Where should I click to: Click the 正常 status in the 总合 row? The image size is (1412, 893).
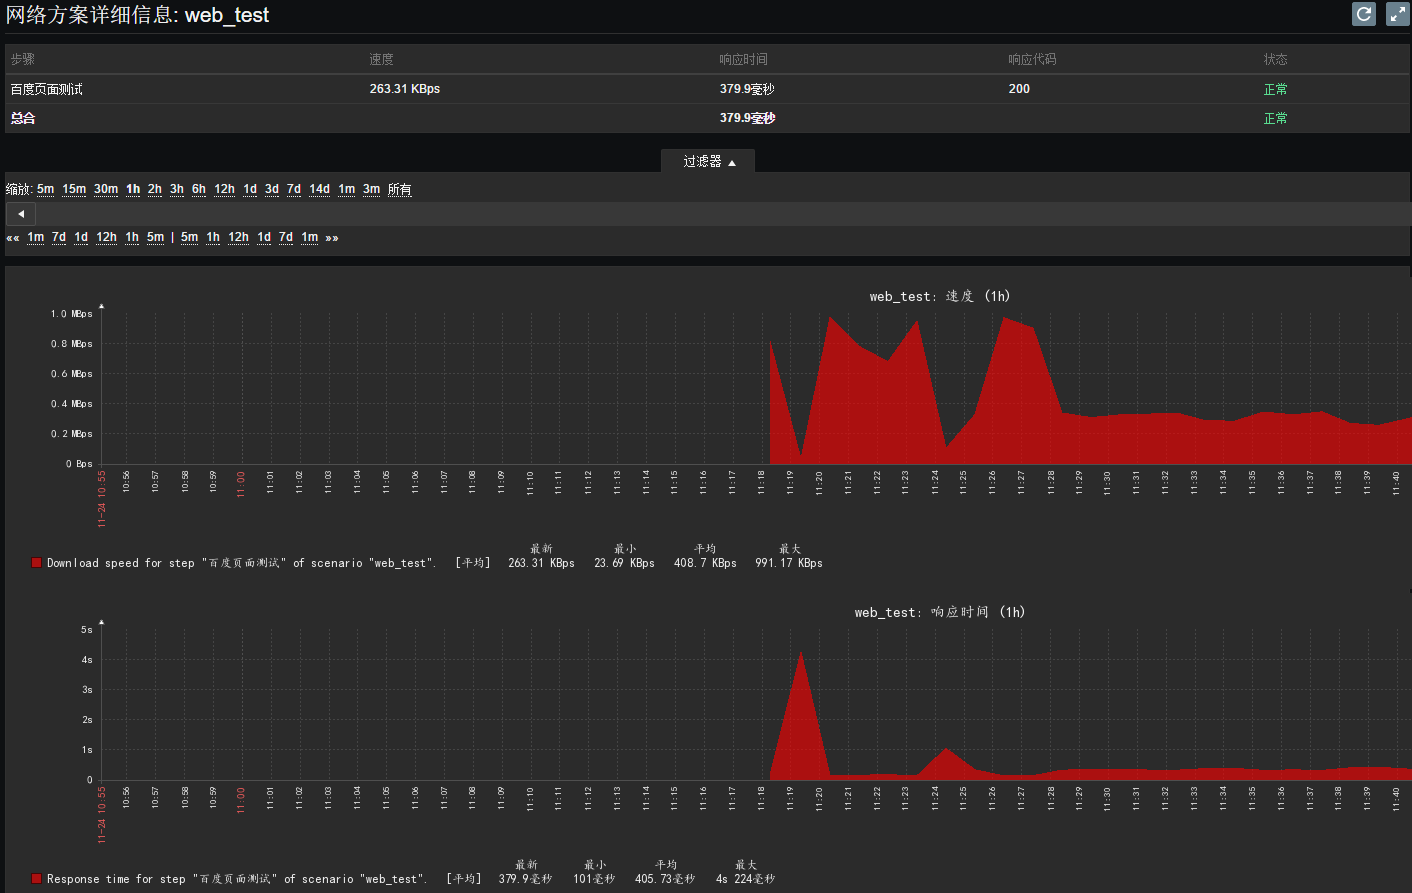click(x=1276, y=118)
